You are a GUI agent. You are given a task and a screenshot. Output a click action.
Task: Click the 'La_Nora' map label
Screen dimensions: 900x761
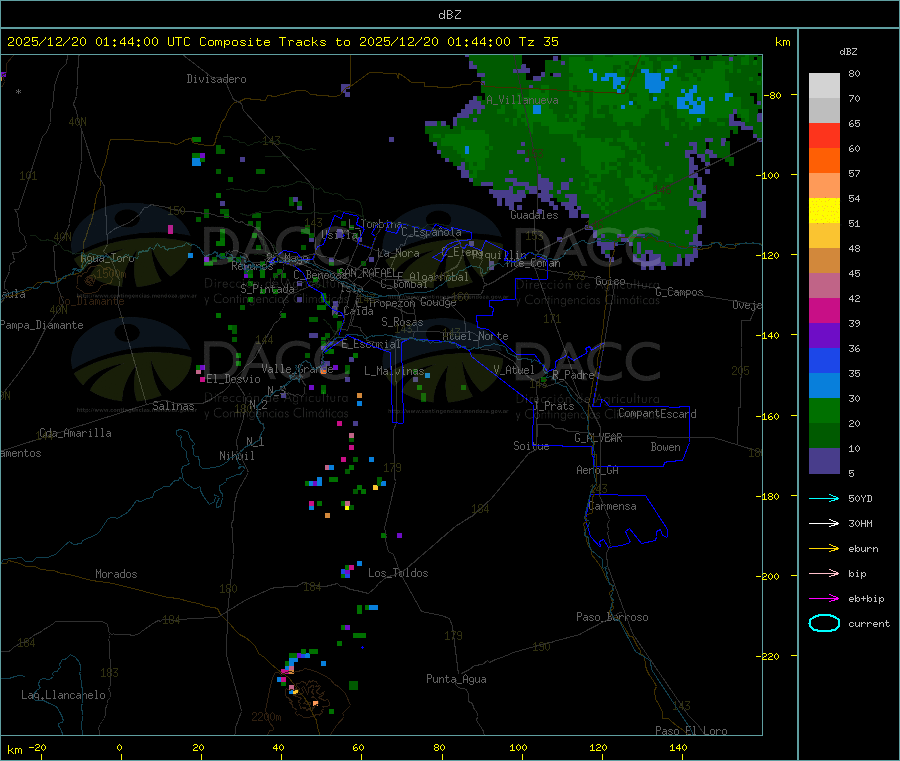click(398, 253)
